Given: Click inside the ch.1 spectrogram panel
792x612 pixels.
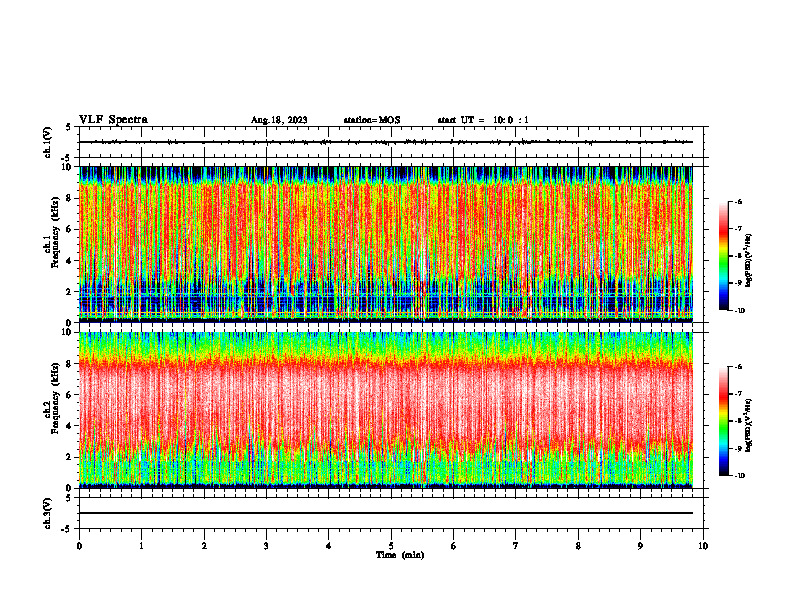Looking at the screenshot, I should (386, 244).
